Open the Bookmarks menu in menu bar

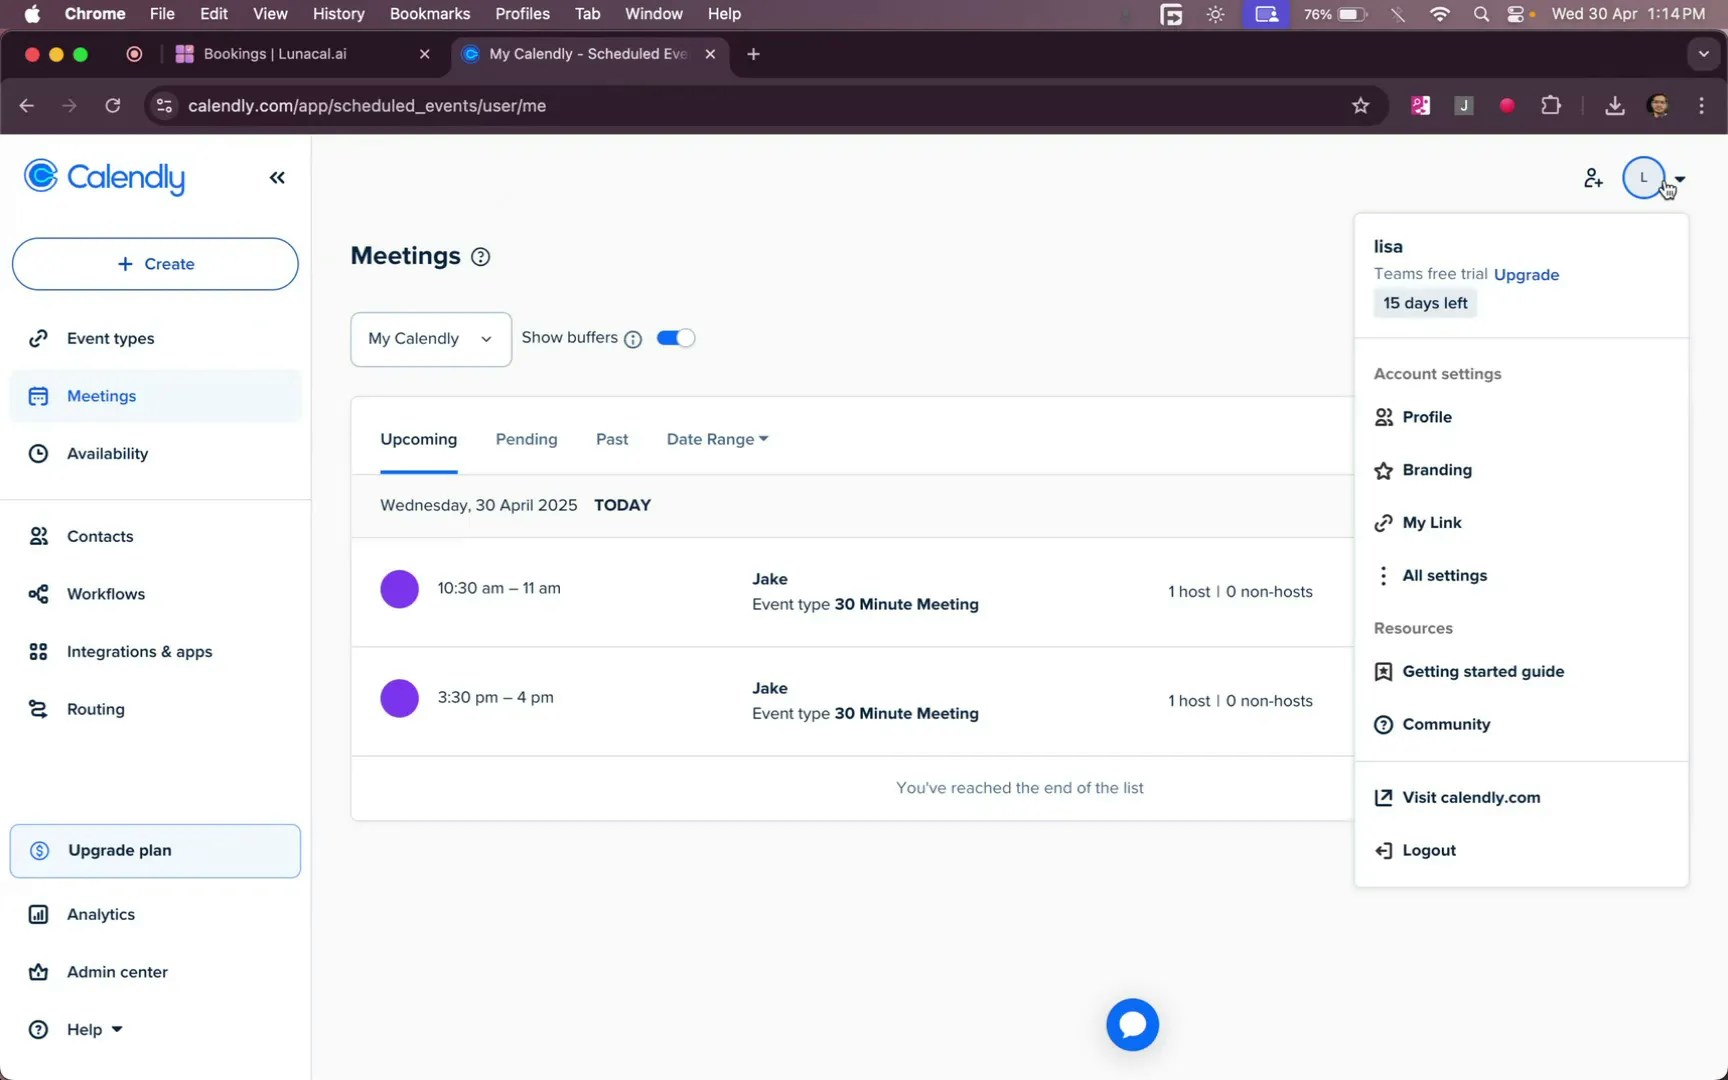pyautogui.click(x=430, y=14)
